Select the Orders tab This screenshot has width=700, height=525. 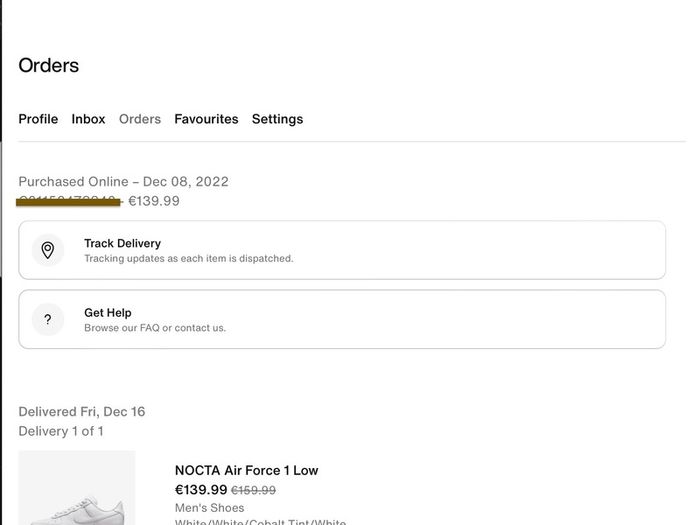(140, 119)
